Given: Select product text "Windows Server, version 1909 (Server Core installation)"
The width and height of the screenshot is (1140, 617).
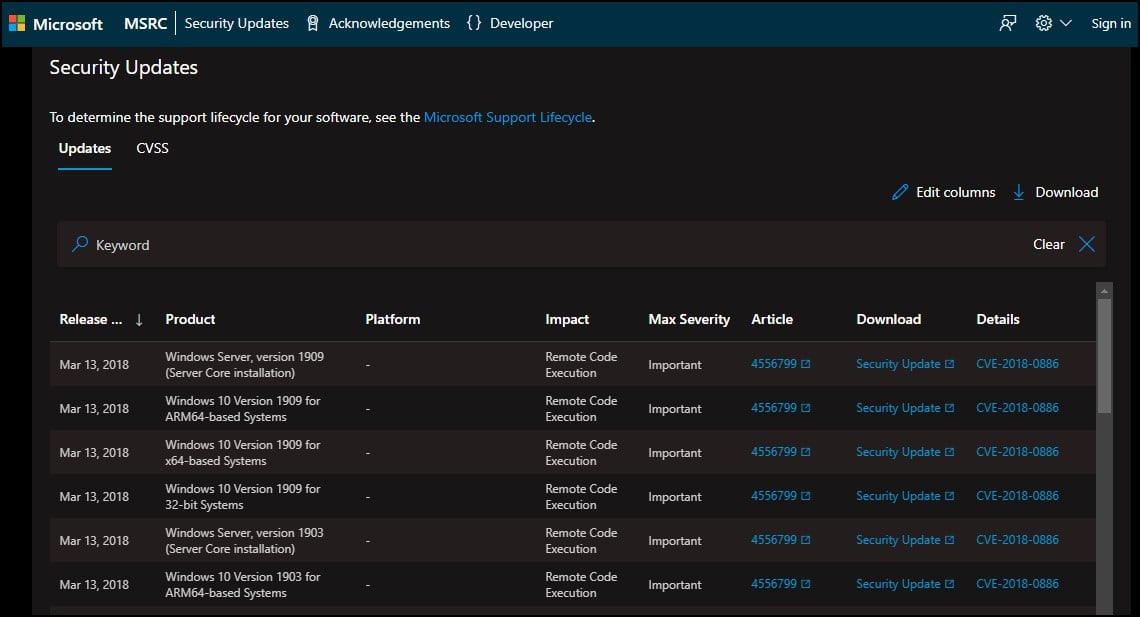Looking at the screenshot, I should 244,365.
